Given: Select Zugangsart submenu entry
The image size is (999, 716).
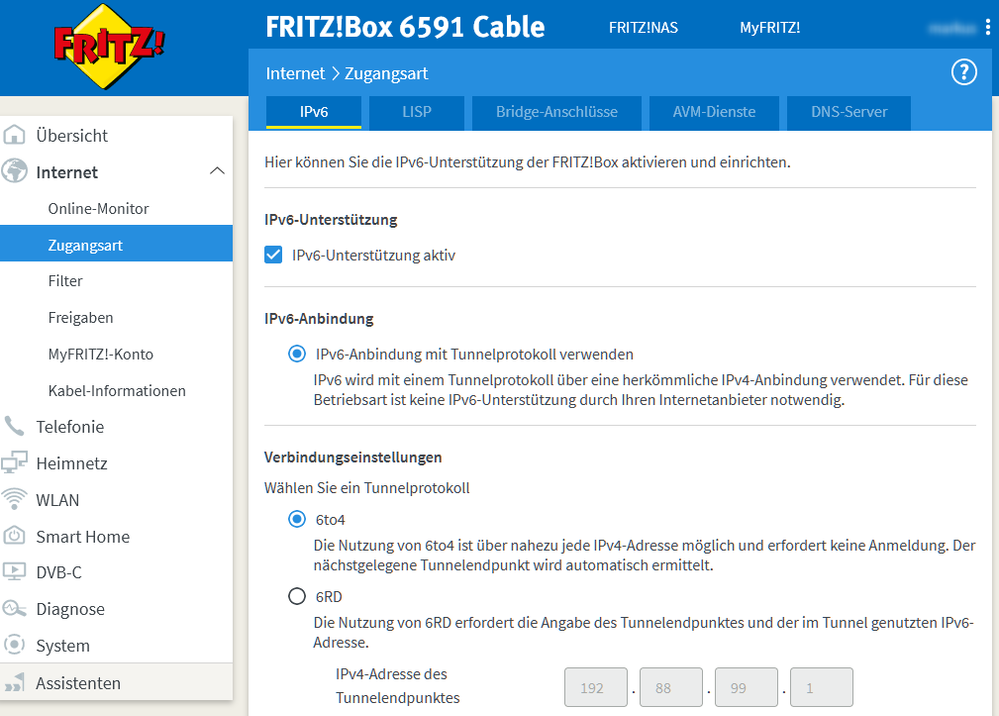Looking at the screenshot, I should pyautogui.click(x=116, y=245).
